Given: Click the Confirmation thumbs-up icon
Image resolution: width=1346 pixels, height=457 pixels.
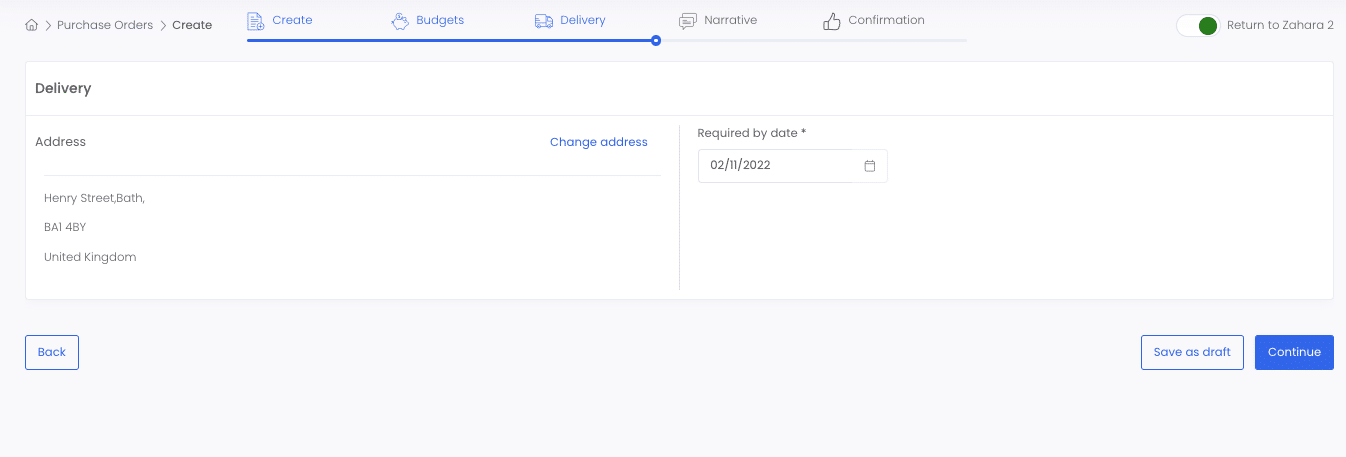Looking at the screenshot, I should (832, 21).
